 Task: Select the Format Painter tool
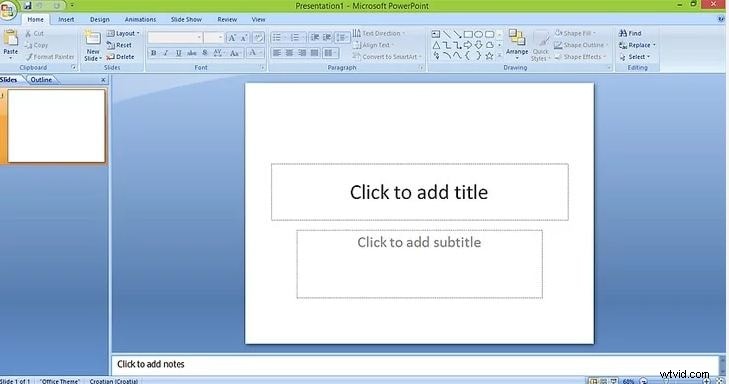tap(50, 57)
